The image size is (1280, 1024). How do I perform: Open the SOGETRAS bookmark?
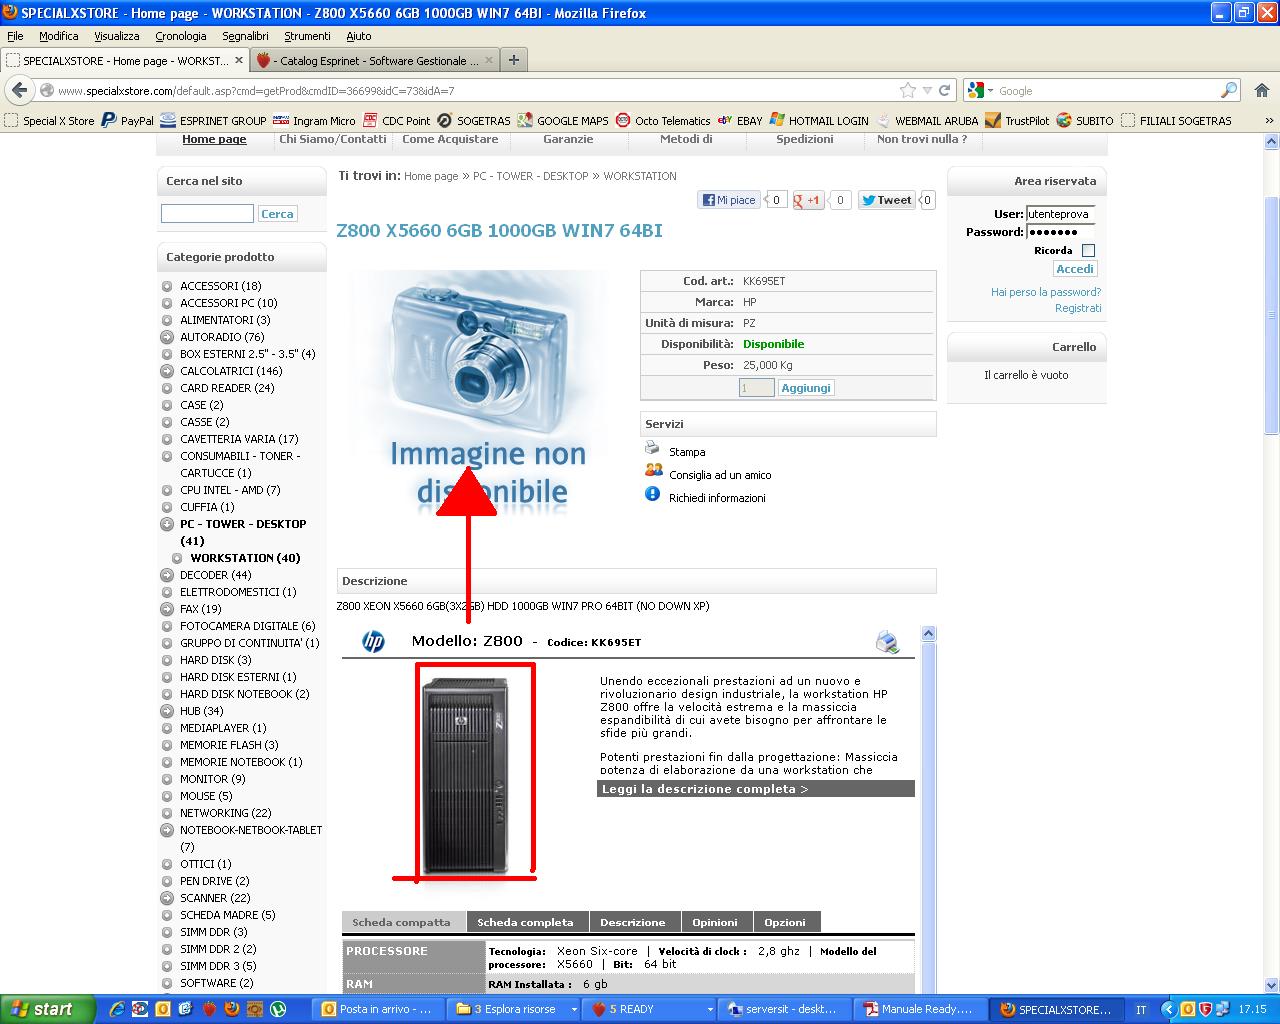pyautogui.click(x=474, y=121)
